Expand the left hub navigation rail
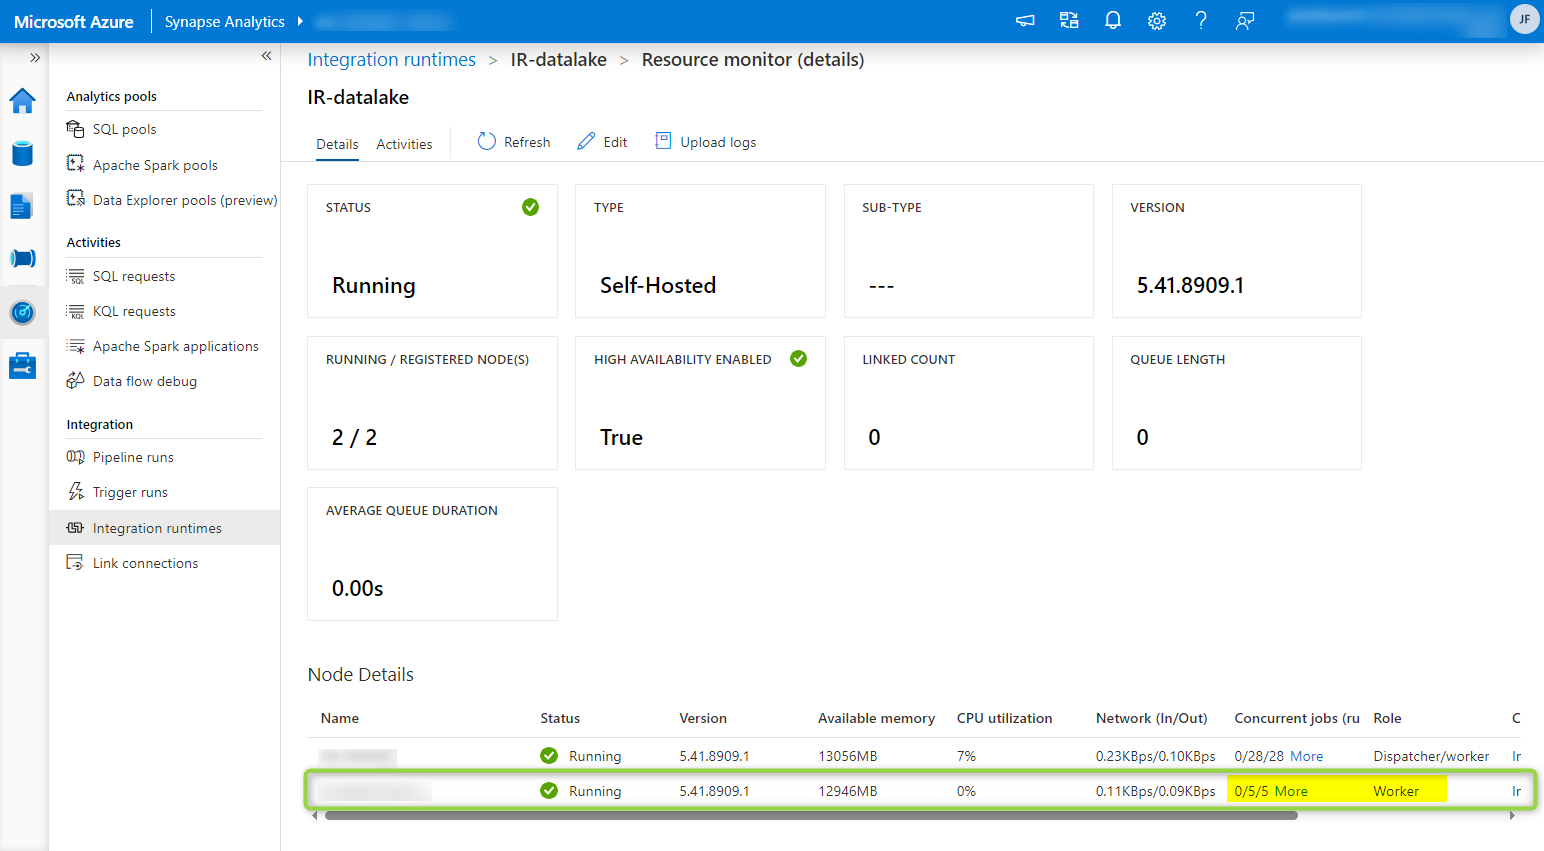This screenshot has height=851, width=1544. tap(35, 58)
